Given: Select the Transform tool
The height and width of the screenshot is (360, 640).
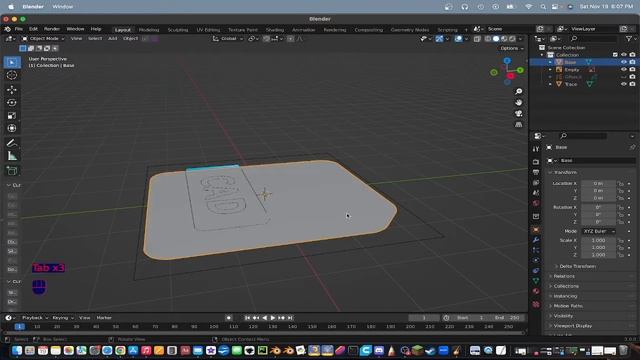Looking at the screenshot, I should tap(12, 128).
